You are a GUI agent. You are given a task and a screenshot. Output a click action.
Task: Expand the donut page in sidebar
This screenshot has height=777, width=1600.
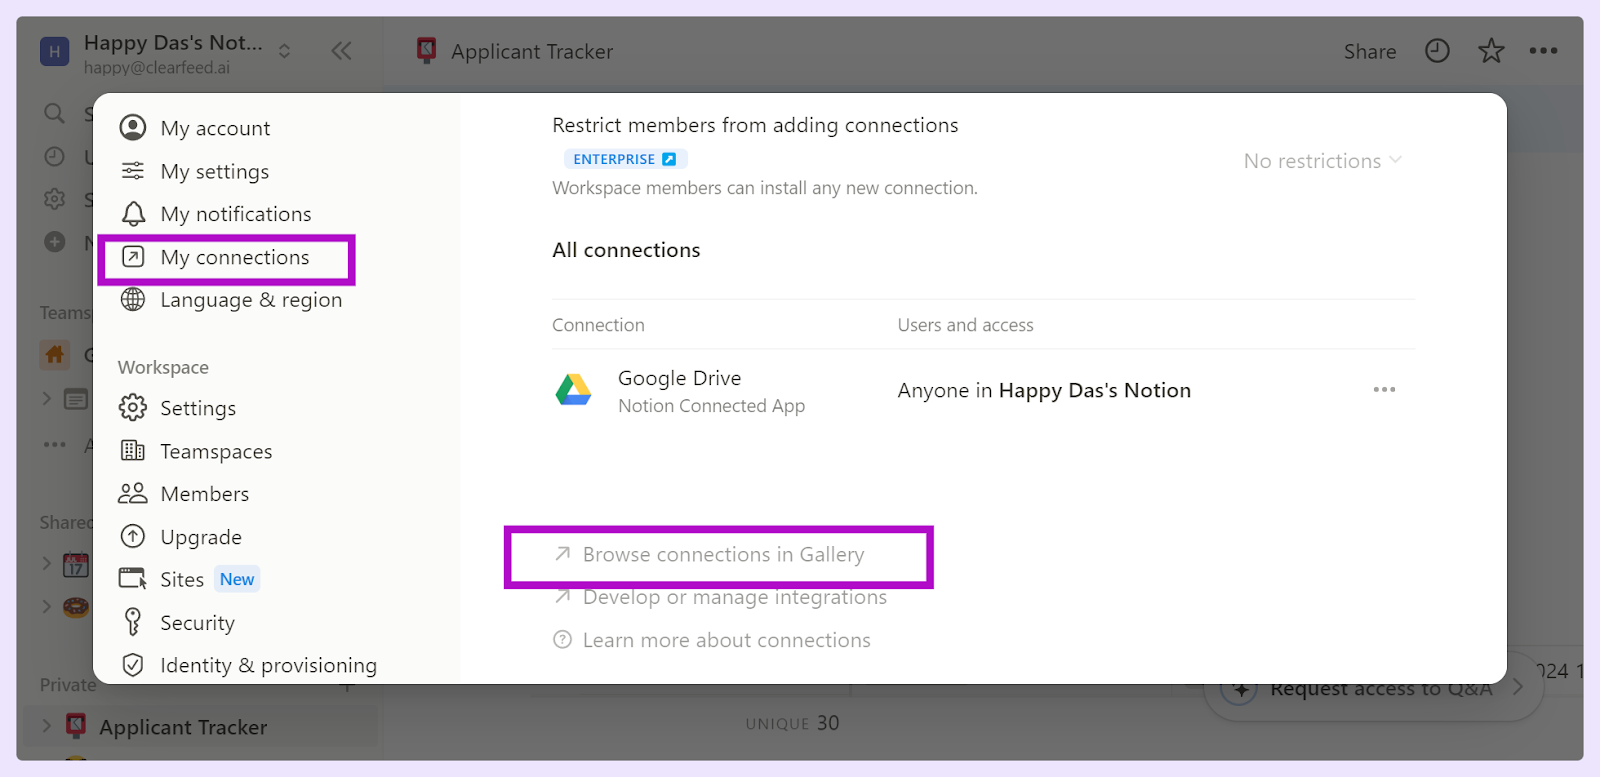[x=46, y=606]
